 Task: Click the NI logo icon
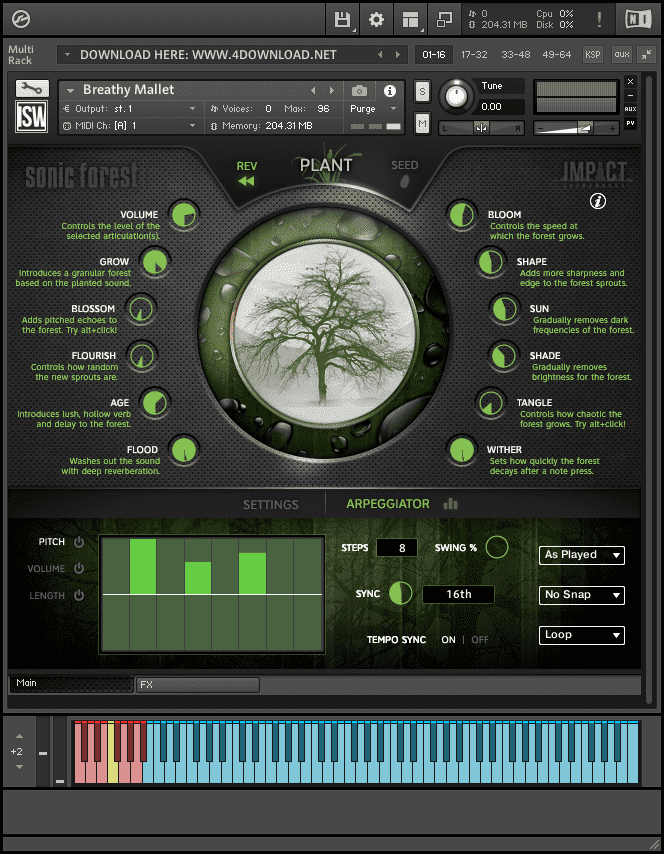[x=638, y=20]
